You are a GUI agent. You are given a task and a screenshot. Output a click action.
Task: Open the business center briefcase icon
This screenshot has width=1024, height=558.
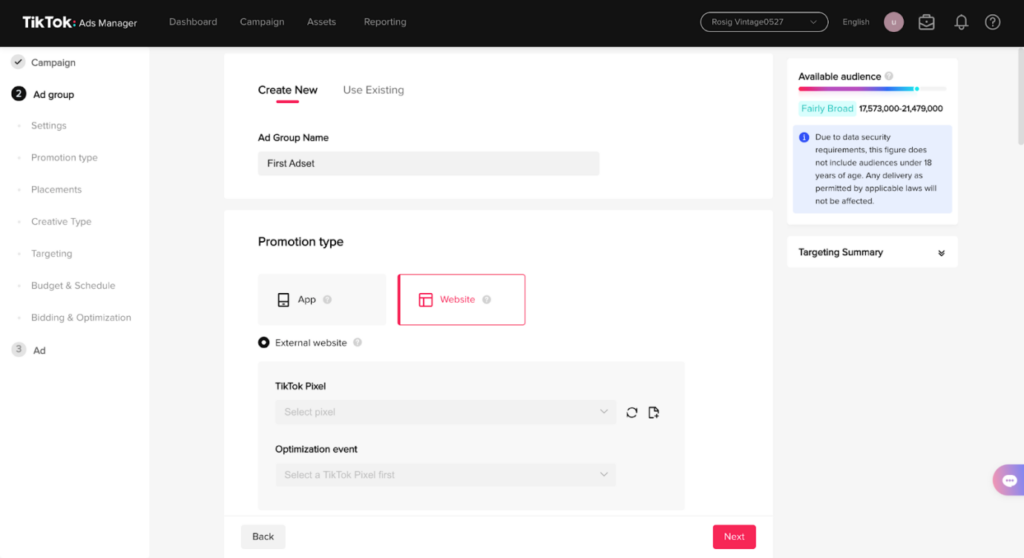point(927,22)
